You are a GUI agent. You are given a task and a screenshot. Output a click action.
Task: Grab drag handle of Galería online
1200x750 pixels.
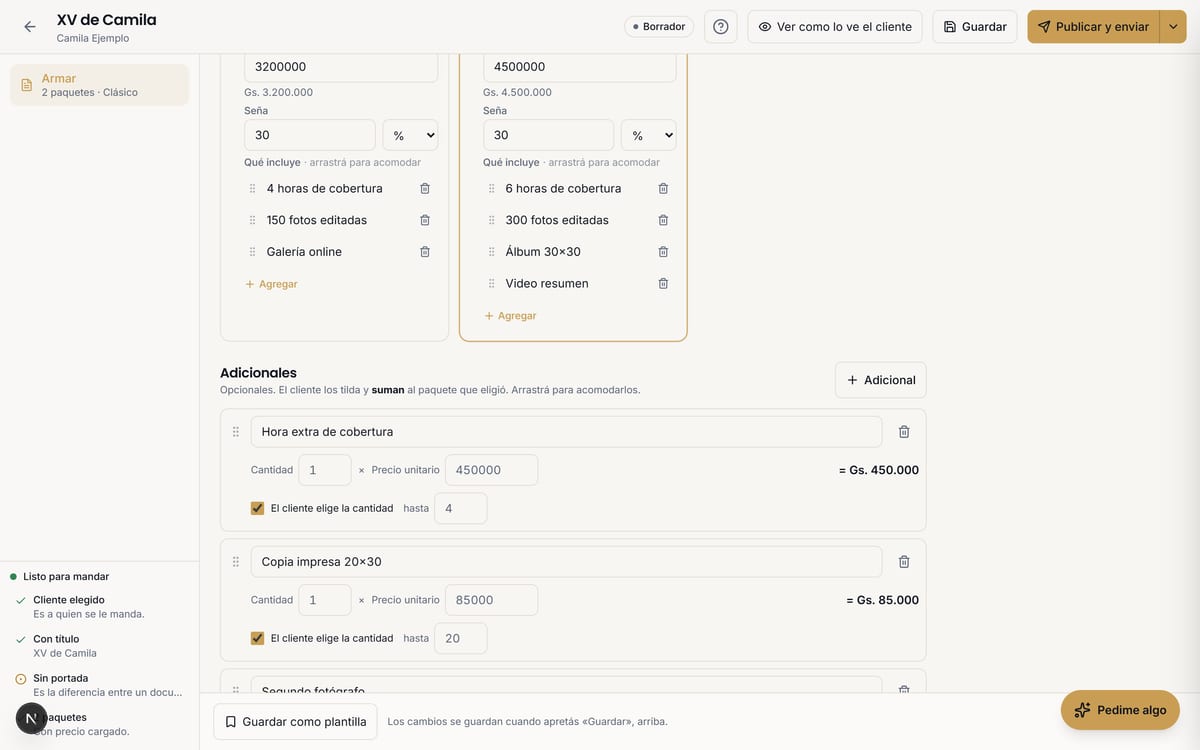click(x=252, y=252)
